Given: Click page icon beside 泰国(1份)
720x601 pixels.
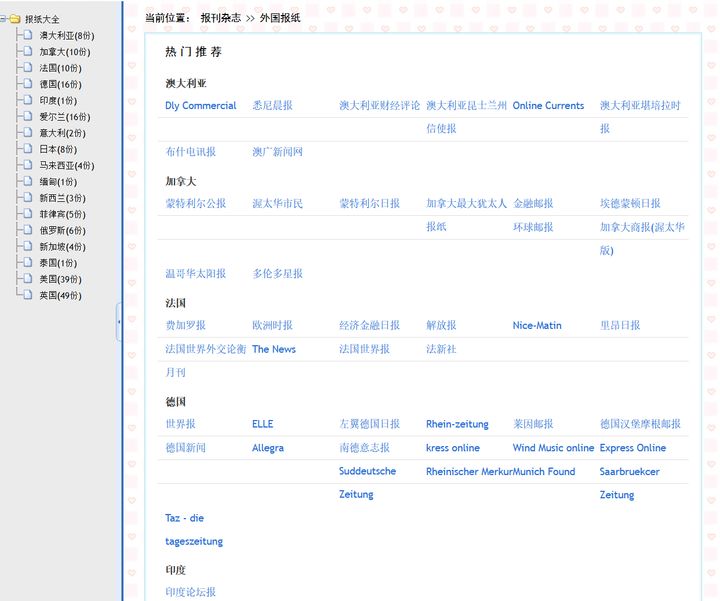Looking at the screenshot, I should (x=28, y=263).
